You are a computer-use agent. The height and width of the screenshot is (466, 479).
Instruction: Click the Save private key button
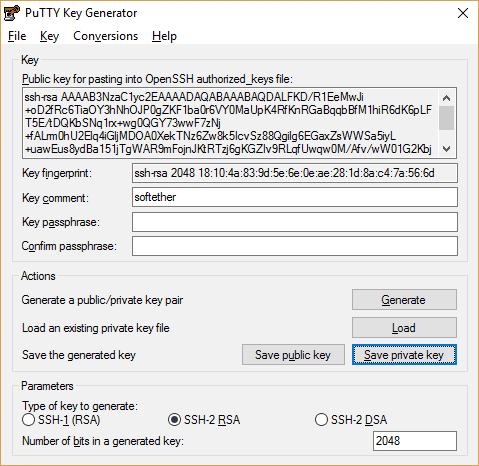coord(404,355)
